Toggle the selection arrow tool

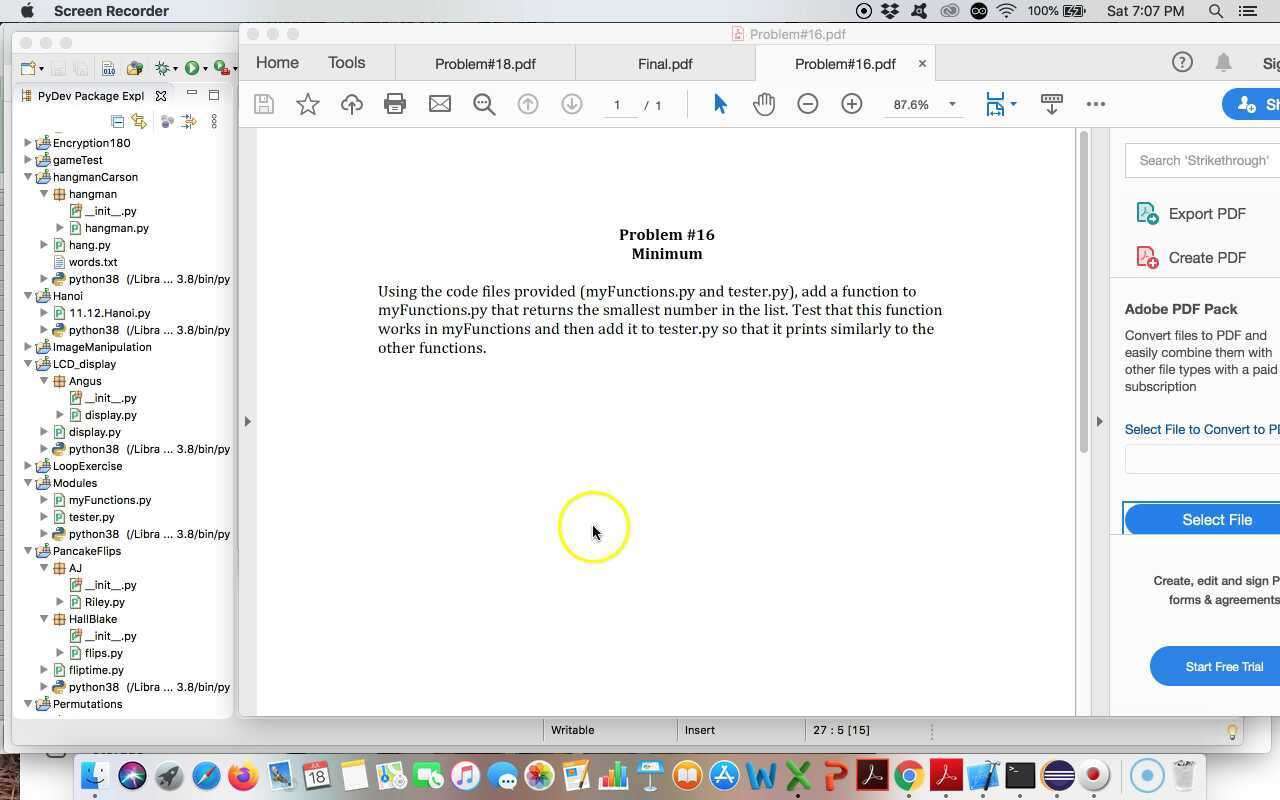pos(720,104)
